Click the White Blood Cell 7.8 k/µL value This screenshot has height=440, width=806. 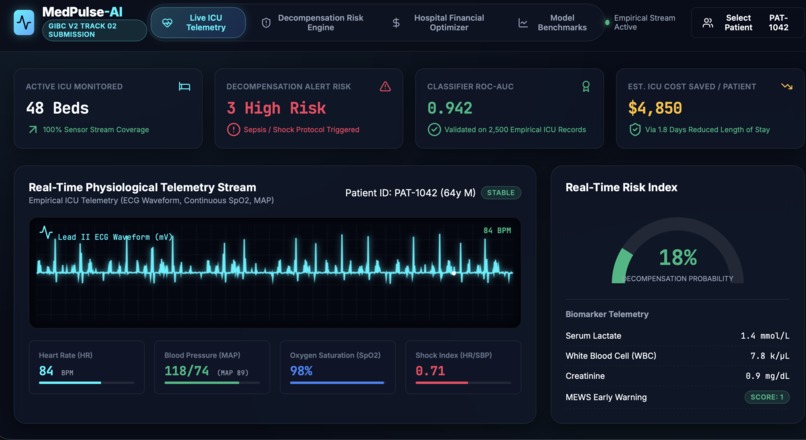click(x=770, y=356)
